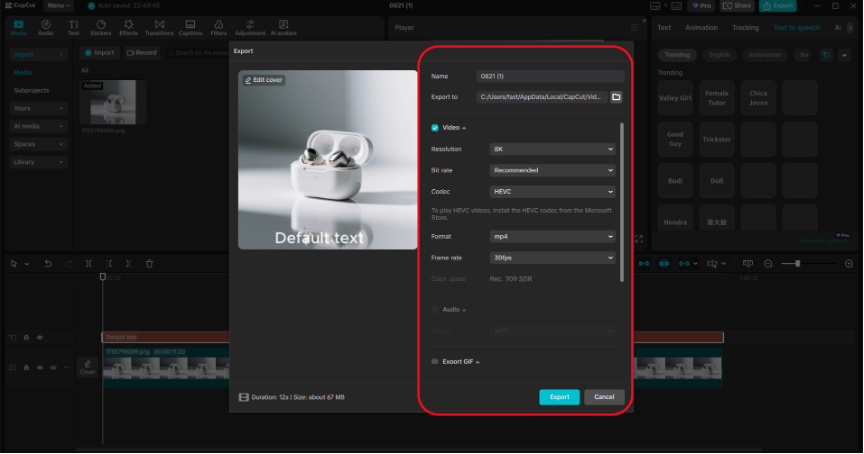The image size is (864, 454).
Task: Open the Menu in the title bar
Action: 58,6
